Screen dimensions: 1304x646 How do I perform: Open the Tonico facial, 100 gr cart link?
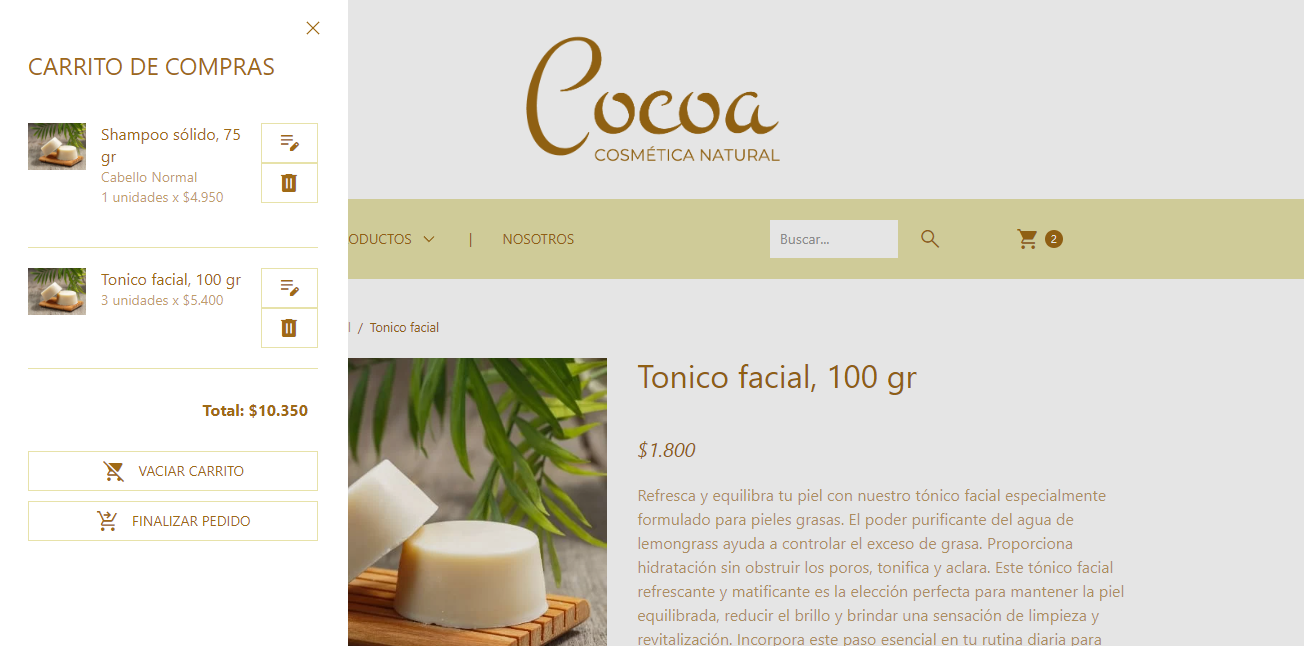point(171,279)
